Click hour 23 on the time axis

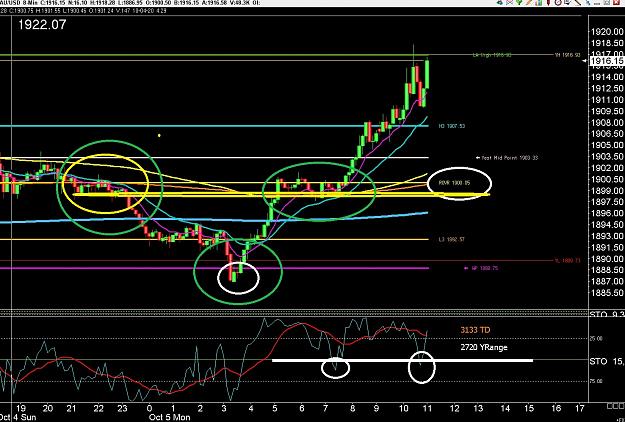122,408
